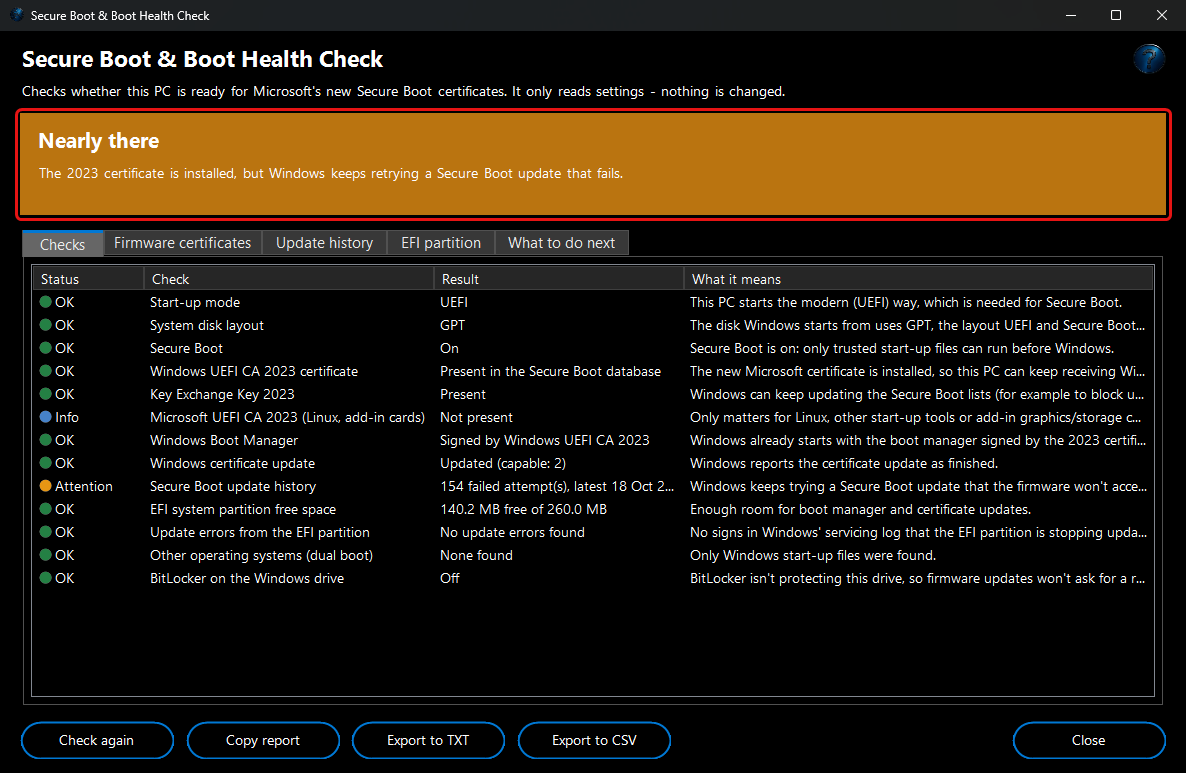Select Microsoft UEFI CA 2023 (Linux, add-in cards) row
Image resolution: width=1186 pixels, height=773 pixels.
point(593,417)
